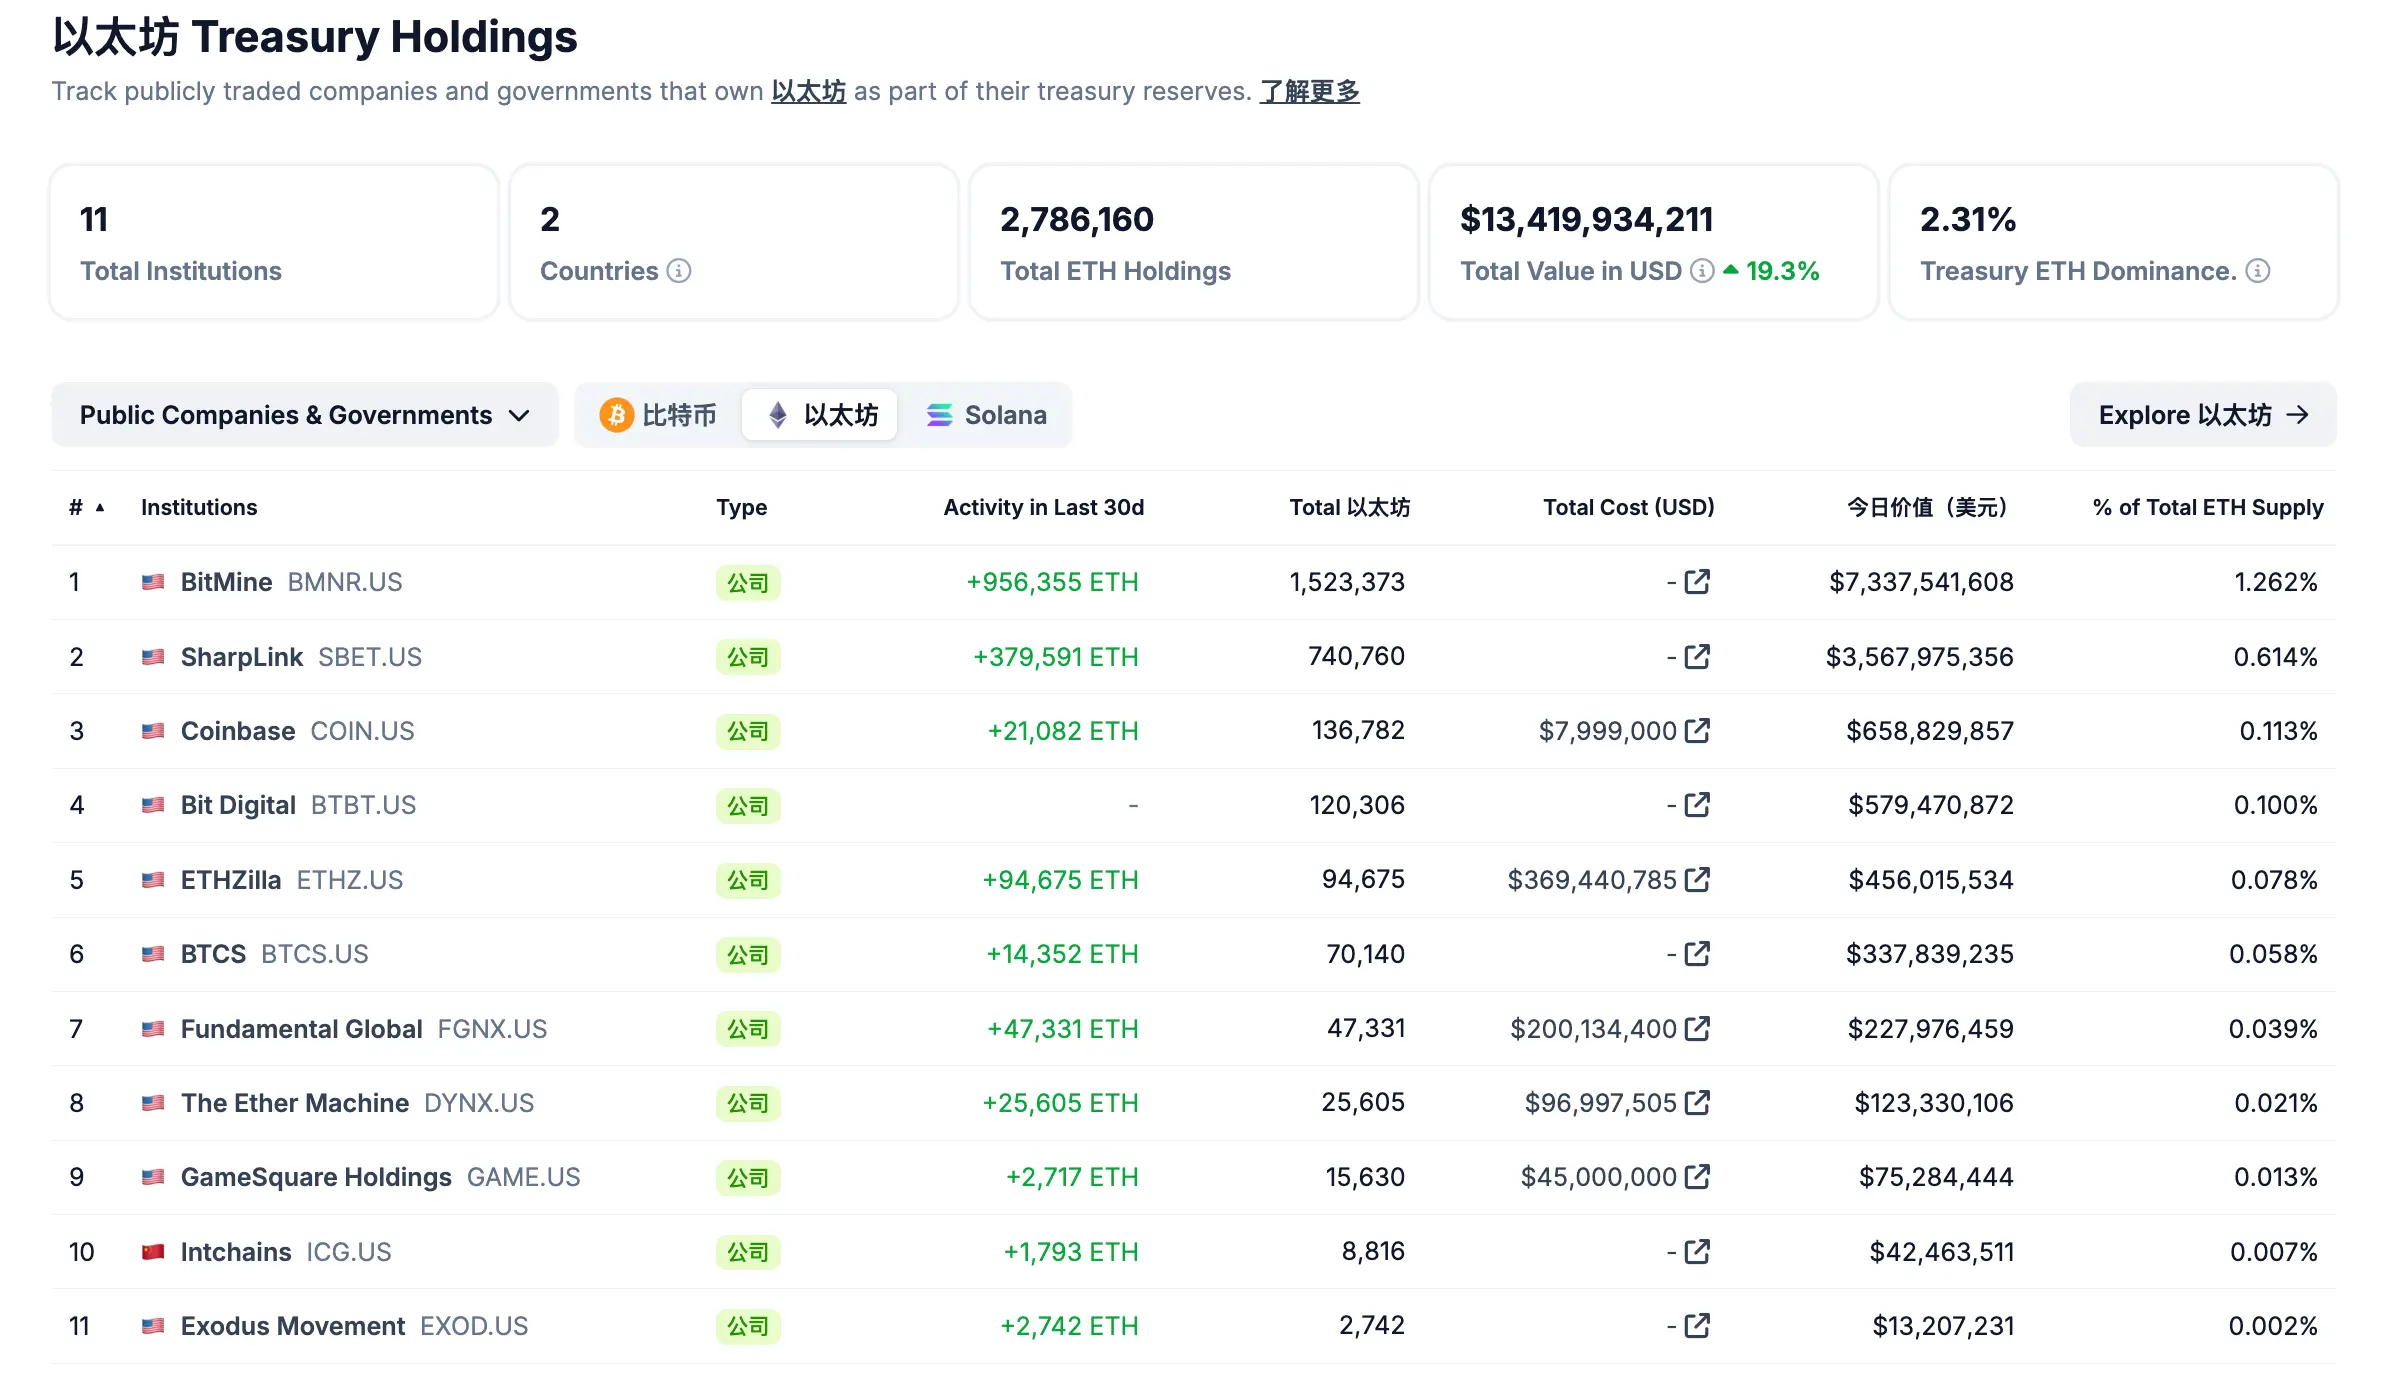This screenshot has height=1382, width=2400.
Task: Click the Explore 以太坊 button
Action: coord(2202,415)
